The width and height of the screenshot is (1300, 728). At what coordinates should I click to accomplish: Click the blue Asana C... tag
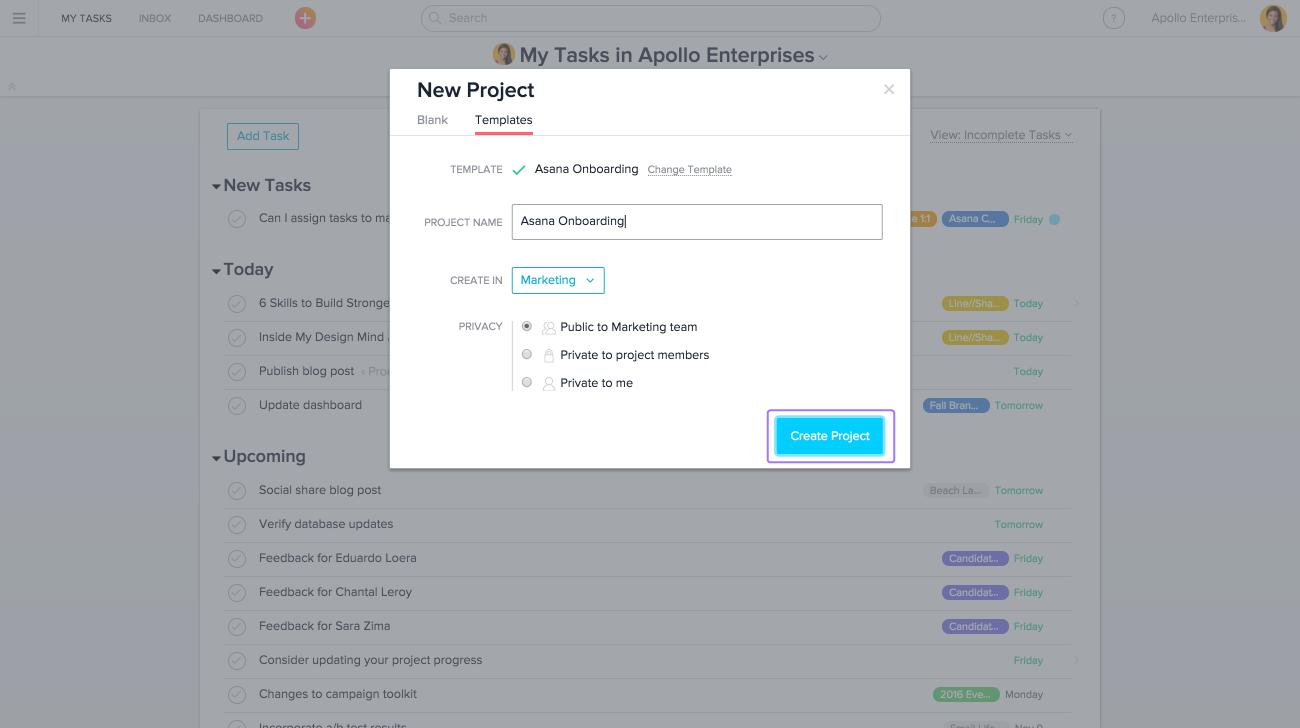pos(975,219)
